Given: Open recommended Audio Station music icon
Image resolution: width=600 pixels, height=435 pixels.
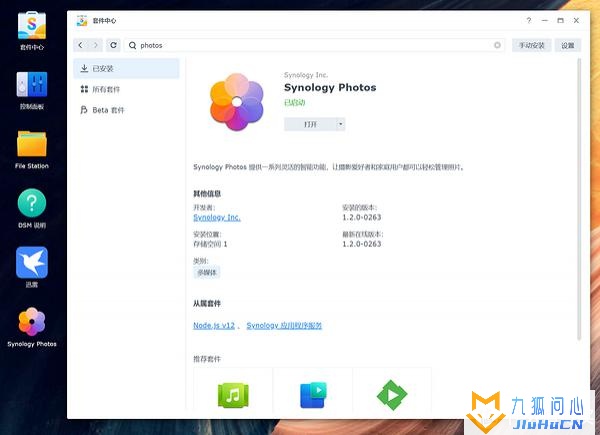Looking at the screenshot, I should (x=233, y=395).
